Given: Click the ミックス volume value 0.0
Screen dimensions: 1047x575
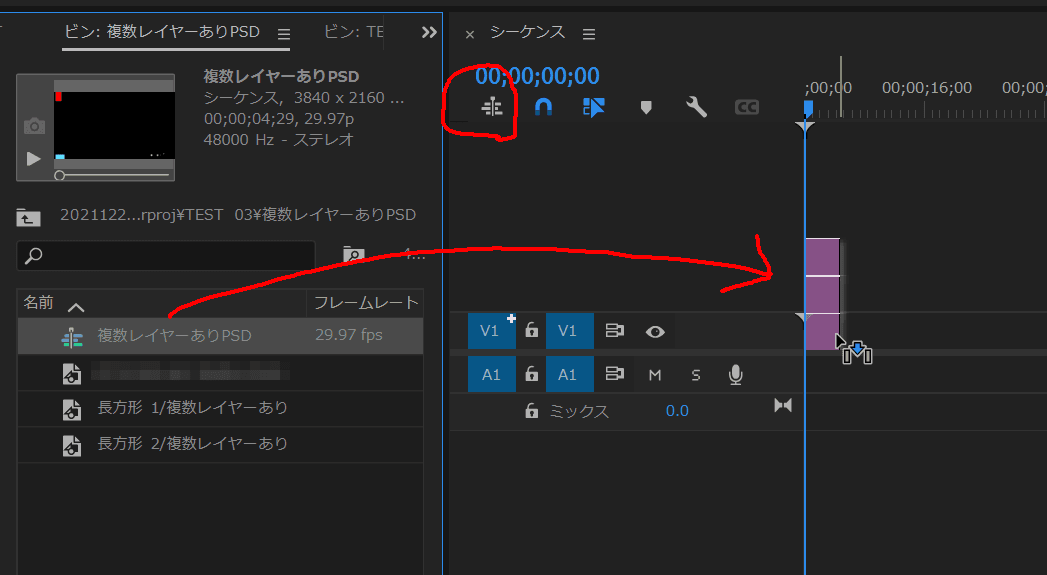Looking at the screenshot, I should 676,411.
